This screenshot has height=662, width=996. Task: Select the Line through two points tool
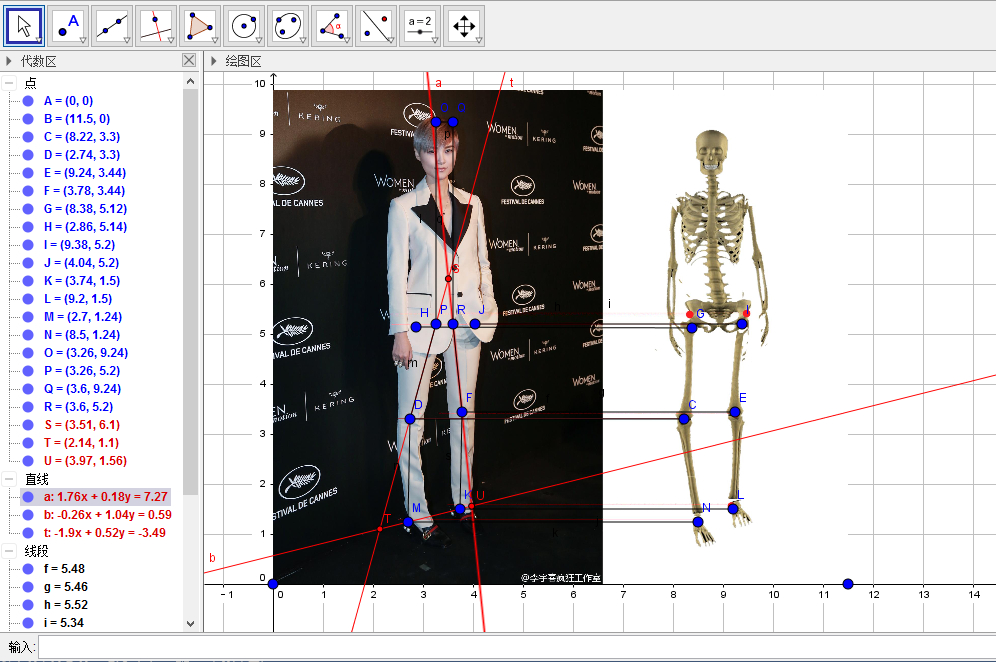[x=112, y=26]
